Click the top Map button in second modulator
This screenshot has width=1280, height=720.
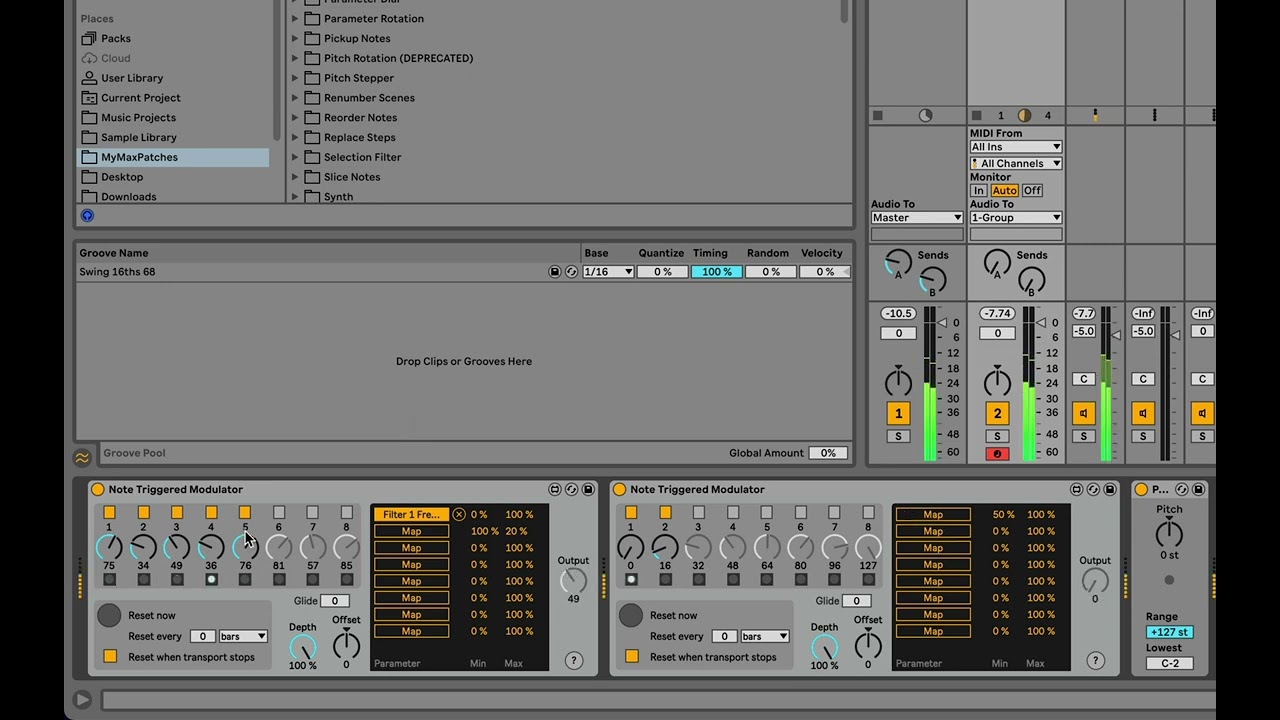click(x=933, y=515)
